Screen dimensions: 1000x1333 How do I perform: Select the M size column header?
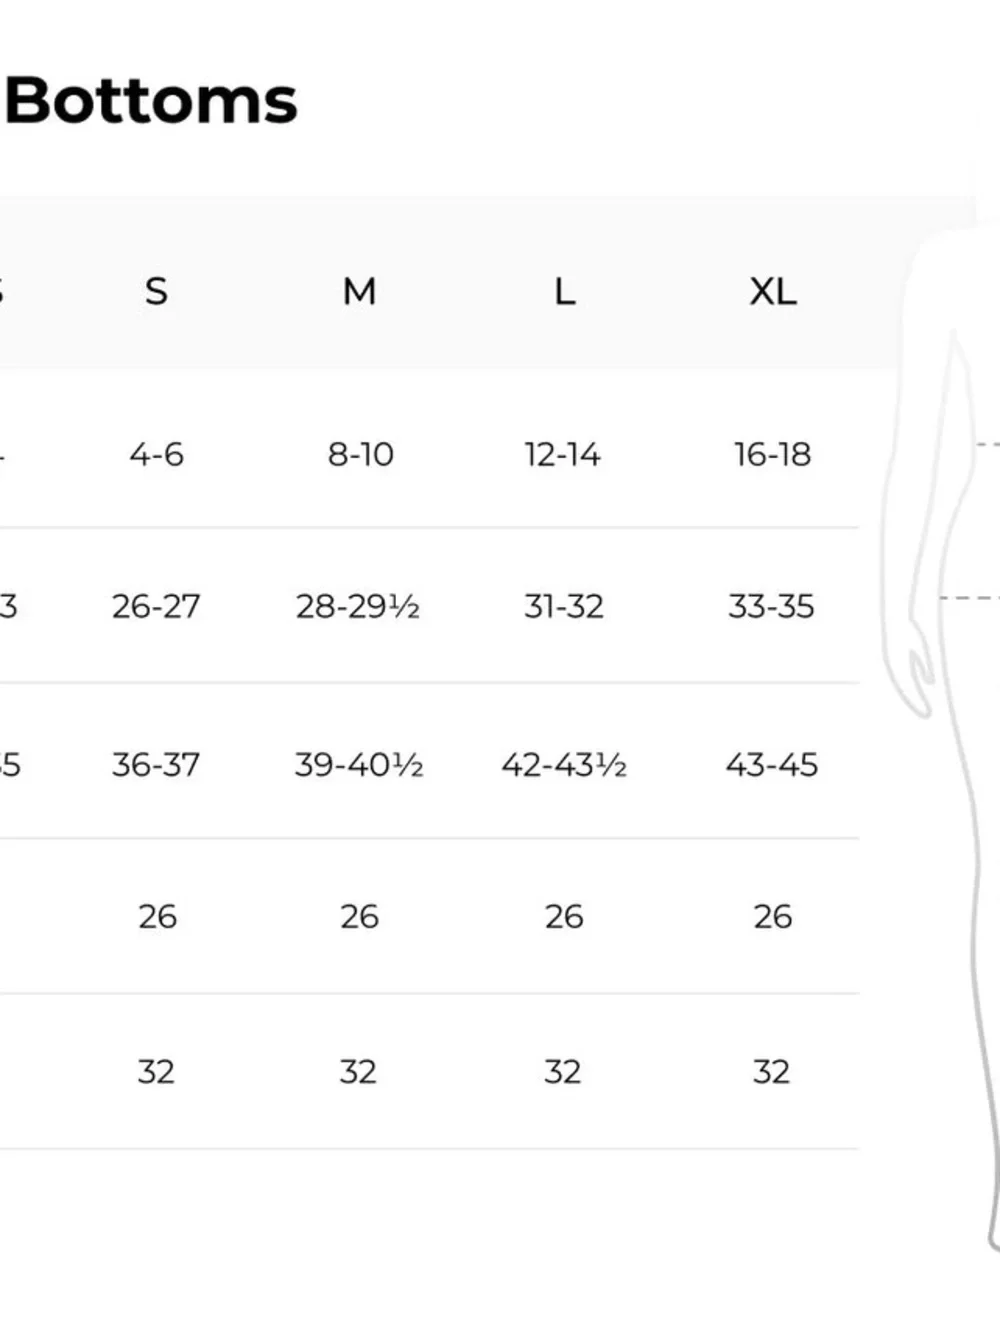coord(360,291)
